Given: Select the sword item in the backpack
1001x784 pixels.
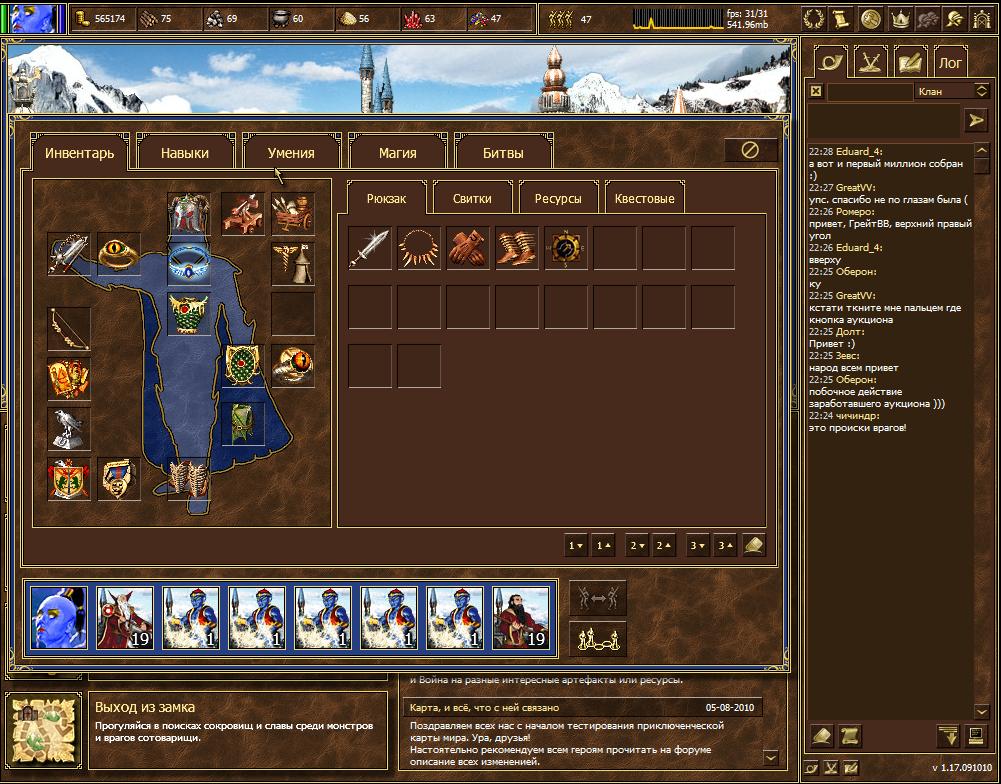Looking at the screenshot, I should (370, 248).
